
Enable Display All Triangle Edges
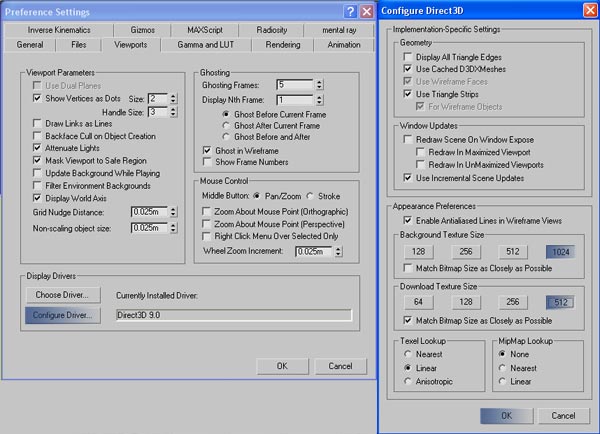point(407,59)
